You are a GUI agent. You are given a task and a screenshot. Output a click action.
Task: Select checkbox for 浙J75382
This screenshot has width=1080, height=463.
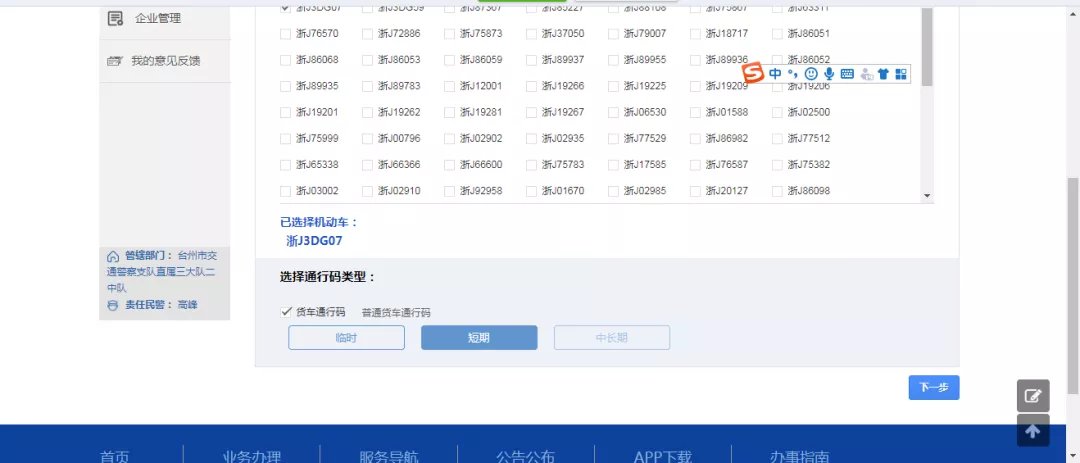pyautogui.click(x=777, y=165)
